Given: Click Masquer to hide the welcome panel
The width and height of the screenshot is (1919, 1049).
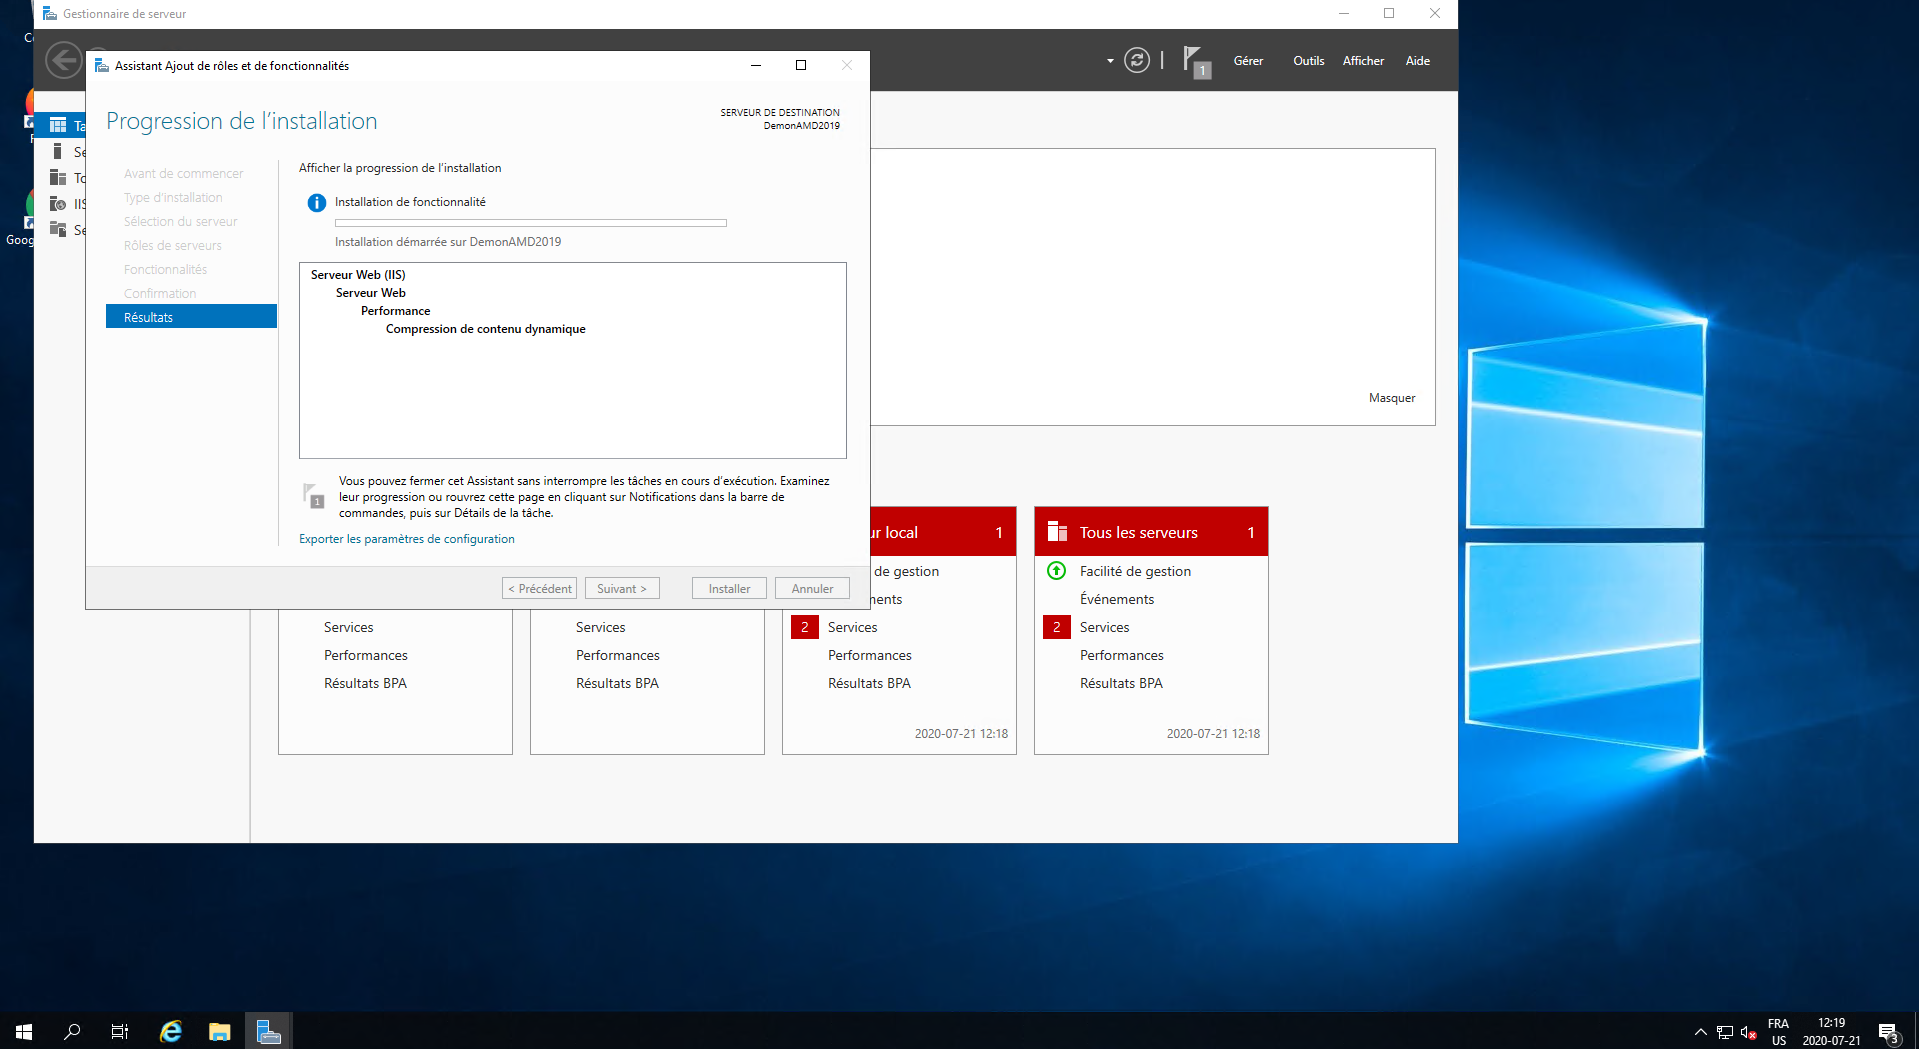Looking at the screenshot, I should tap(1391, 398).
